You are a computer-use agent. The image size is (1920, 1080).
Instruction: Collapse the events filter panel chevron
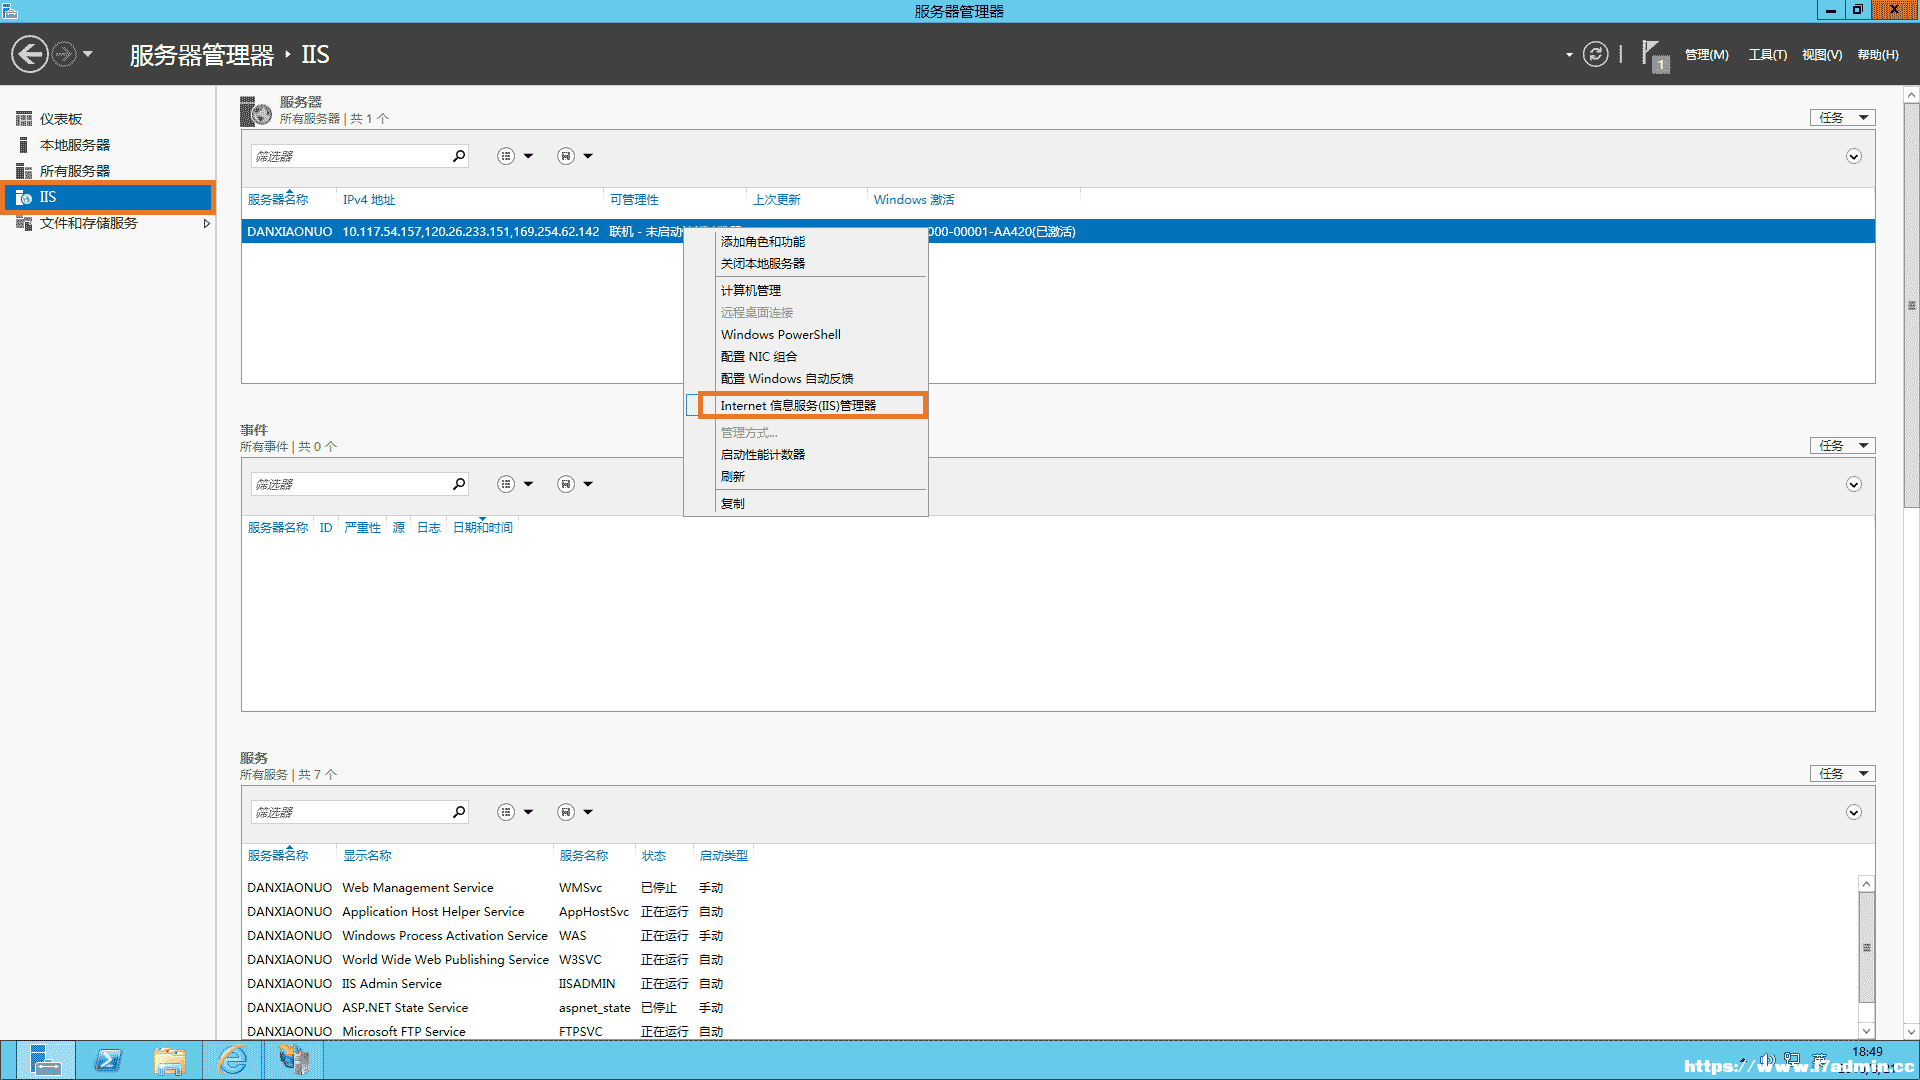click(x=1853, y=485)
